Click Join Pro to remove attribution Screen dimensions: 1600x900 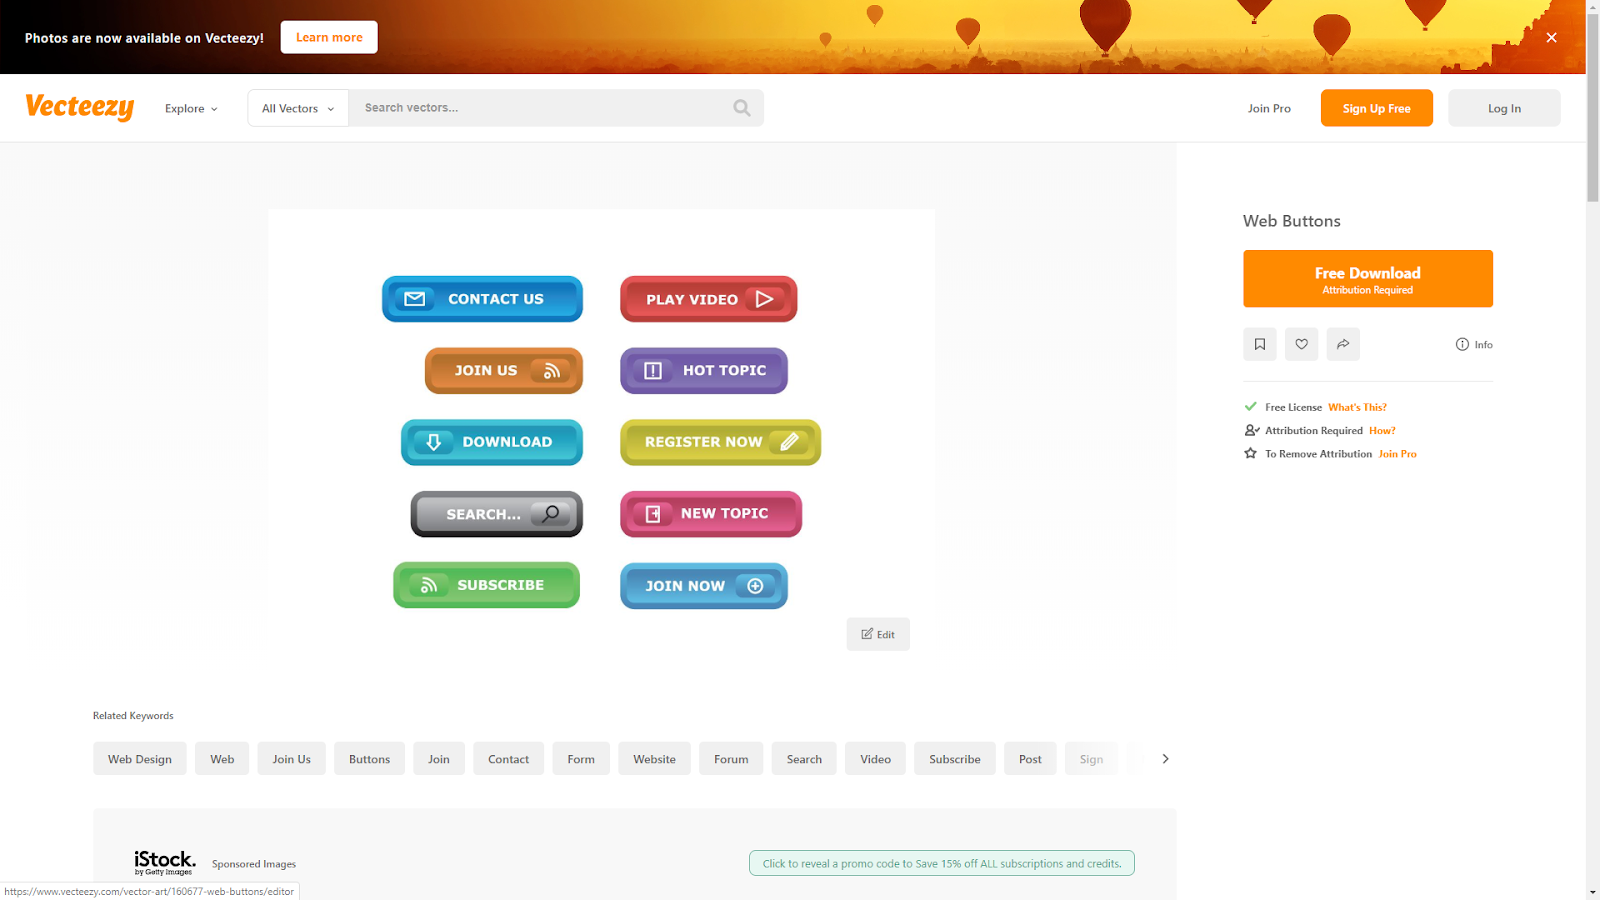(x=1397, y=453)
